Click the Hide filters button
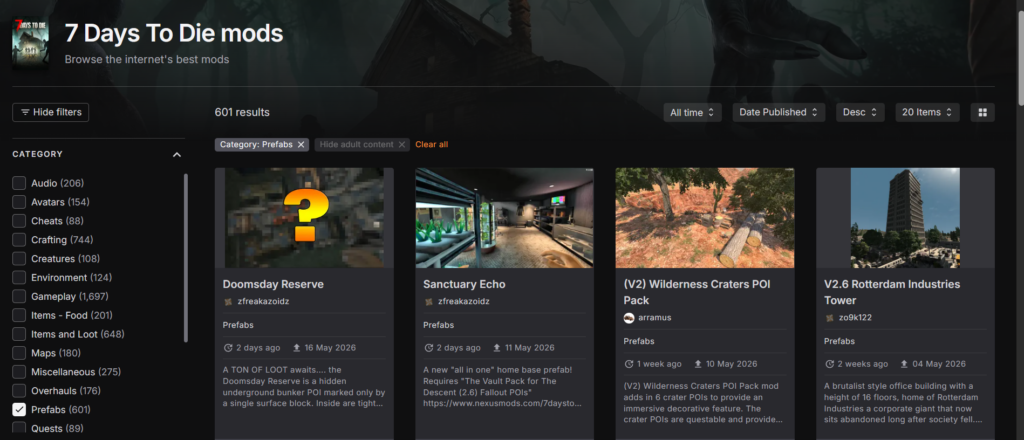The image size is (1024, 440). point(51,112)
